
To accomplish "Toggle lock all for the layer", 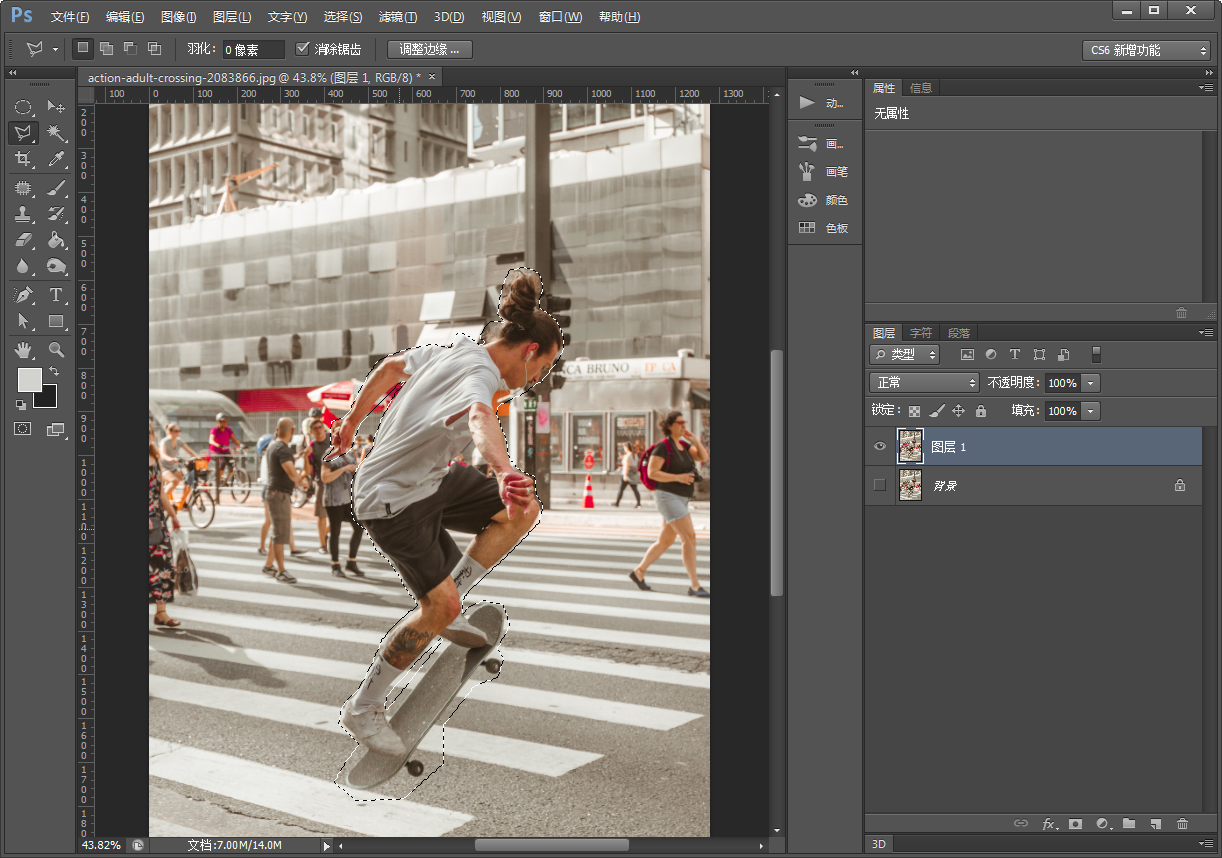I will pyautogui.click(x=981, y=411).
